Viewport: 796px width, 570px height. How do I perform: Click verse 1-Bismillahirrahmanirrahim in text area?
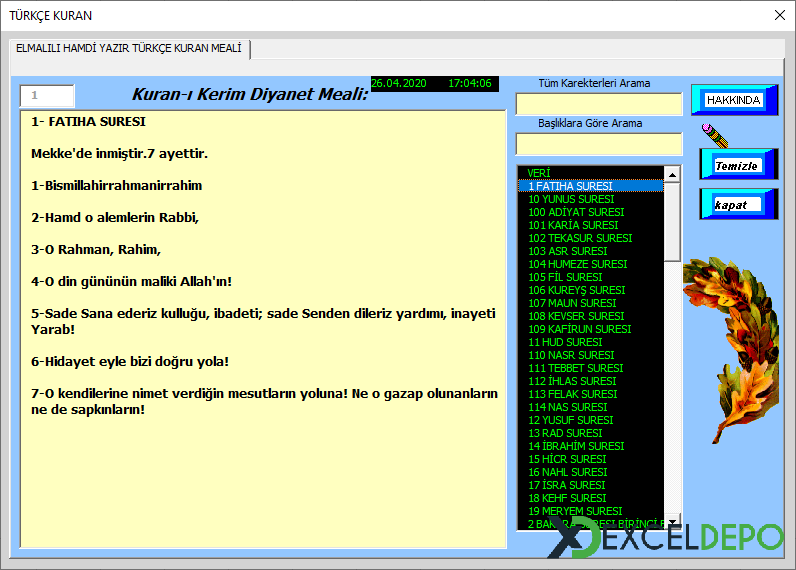click(x=116, y=186)
